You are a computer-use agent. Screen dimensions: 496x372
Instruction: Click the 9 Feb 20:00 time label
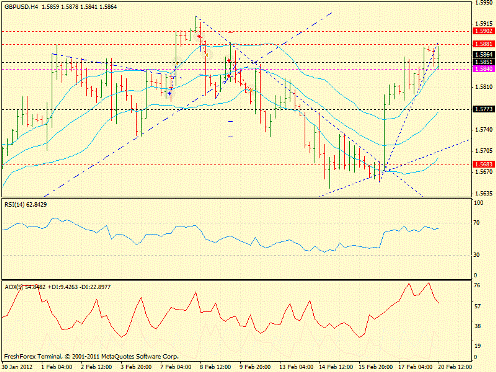pos(255,367)
